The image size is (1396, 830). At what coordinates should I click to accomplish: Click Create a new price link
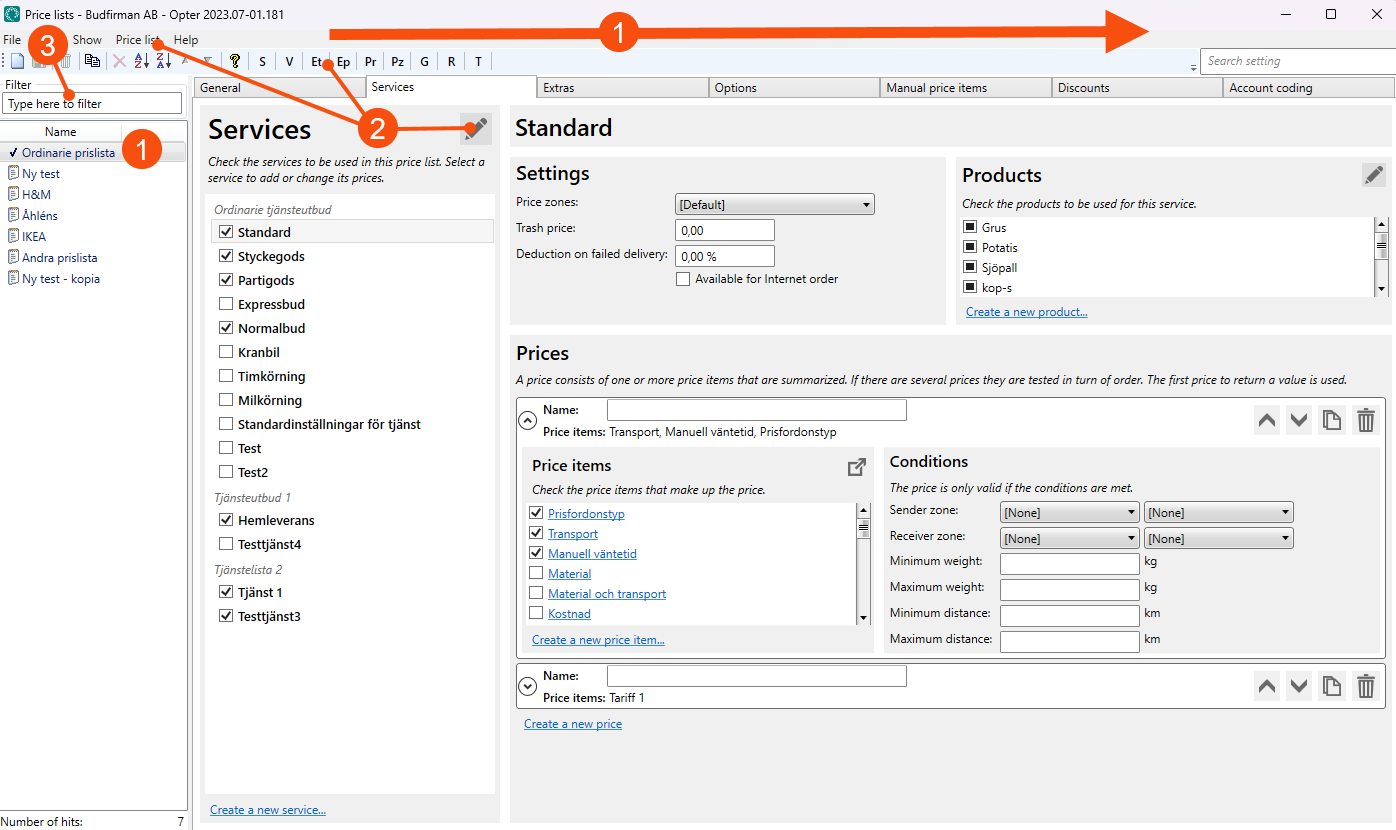[573, 724]
